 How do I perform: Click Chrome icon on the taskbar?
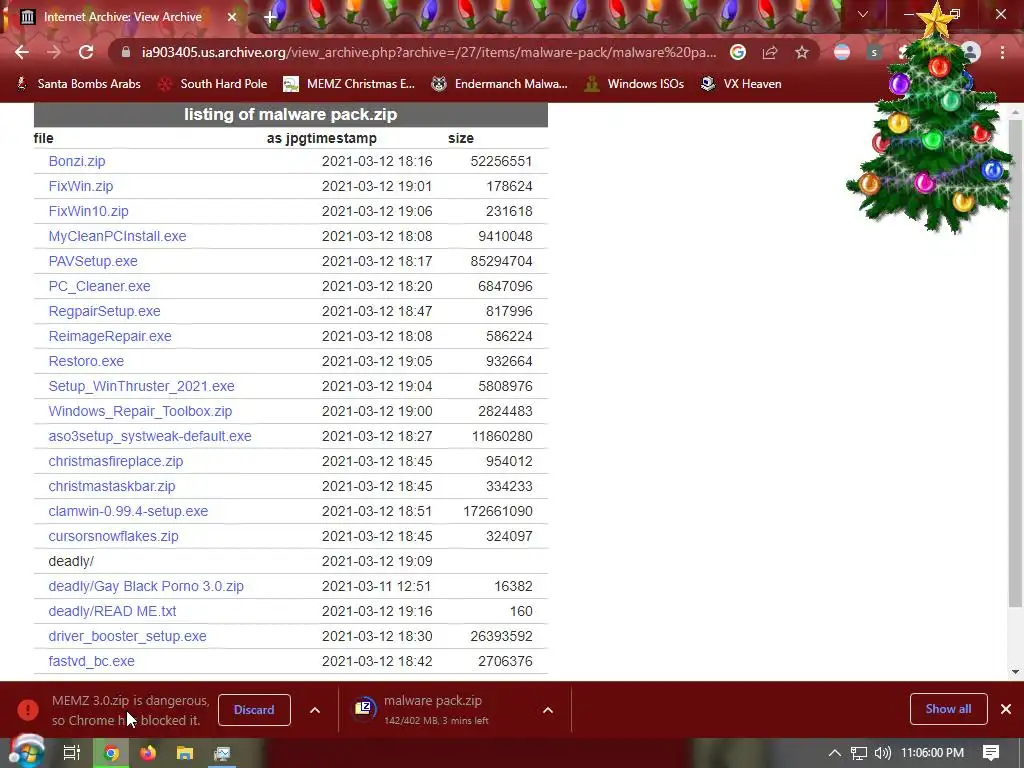tap(111, 753)
